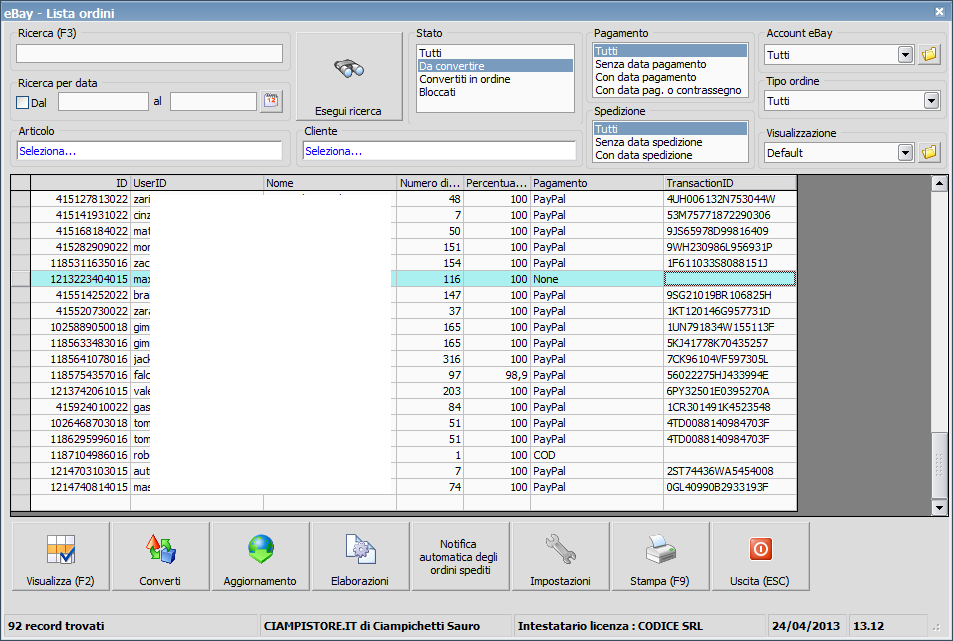Image resolution: width=953 pixels, height=641 pixels.
Task: Click row selector for order 415141931022
Action: [x=21, y=215]
